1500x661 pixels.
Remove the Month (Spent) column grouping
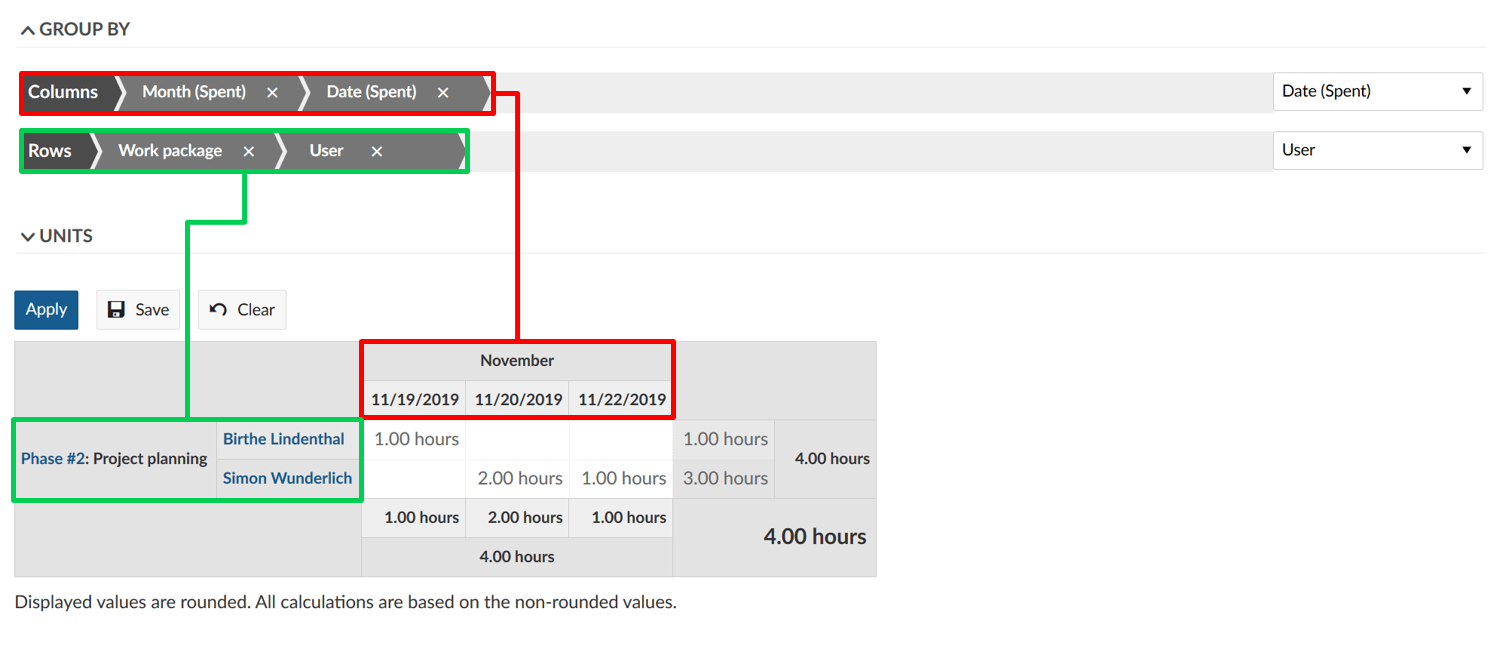(x=272, y=92)
